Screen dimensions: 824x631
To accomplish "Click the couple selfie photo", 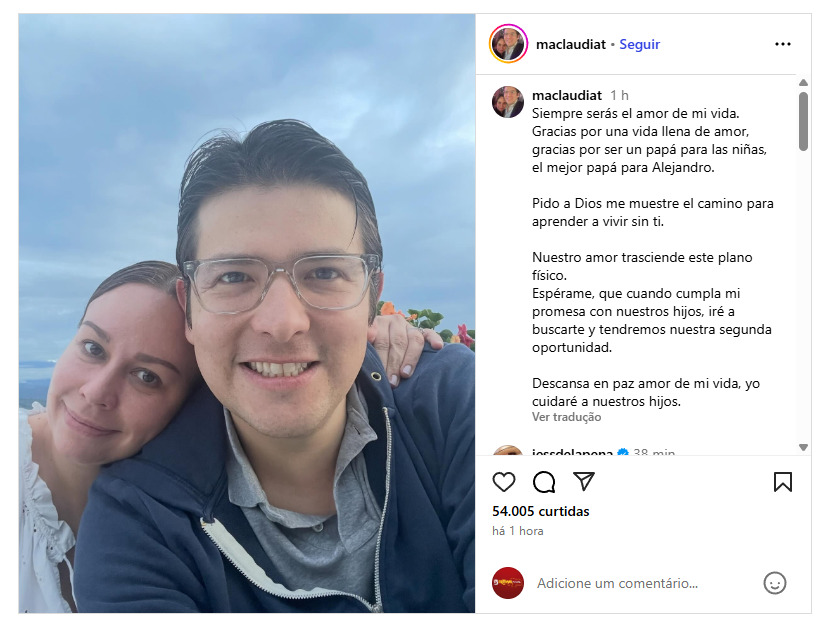I will [x=247, y=313].
